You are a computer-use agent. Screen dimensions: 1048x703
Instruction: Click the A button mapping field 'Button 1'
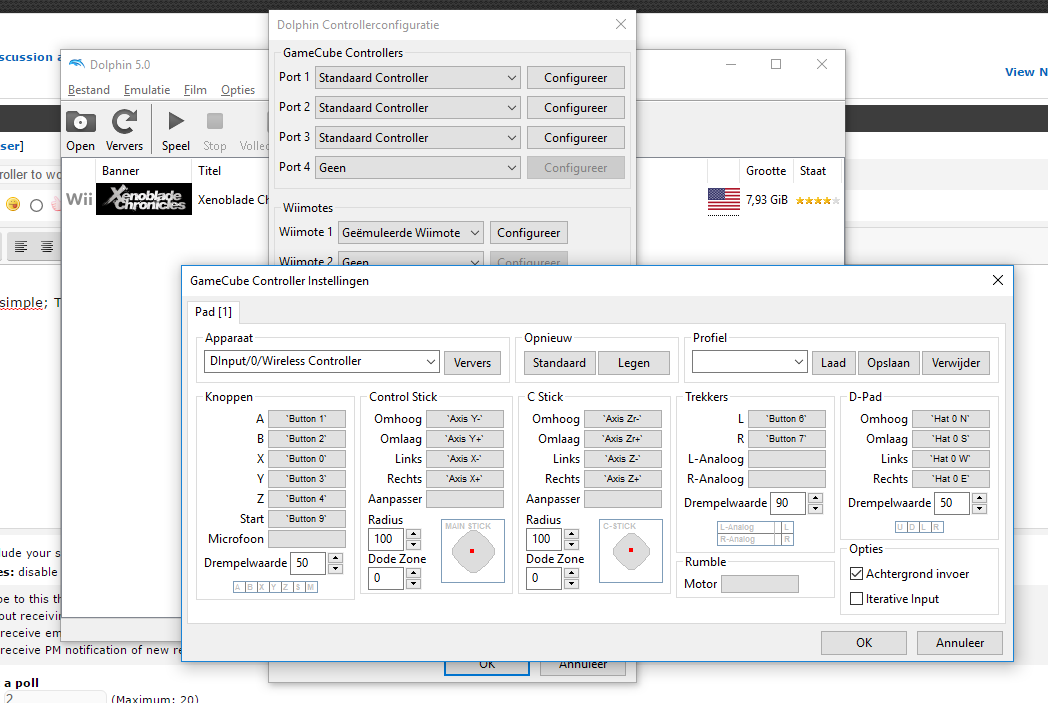pyautogui.click(x=306, y=419)
